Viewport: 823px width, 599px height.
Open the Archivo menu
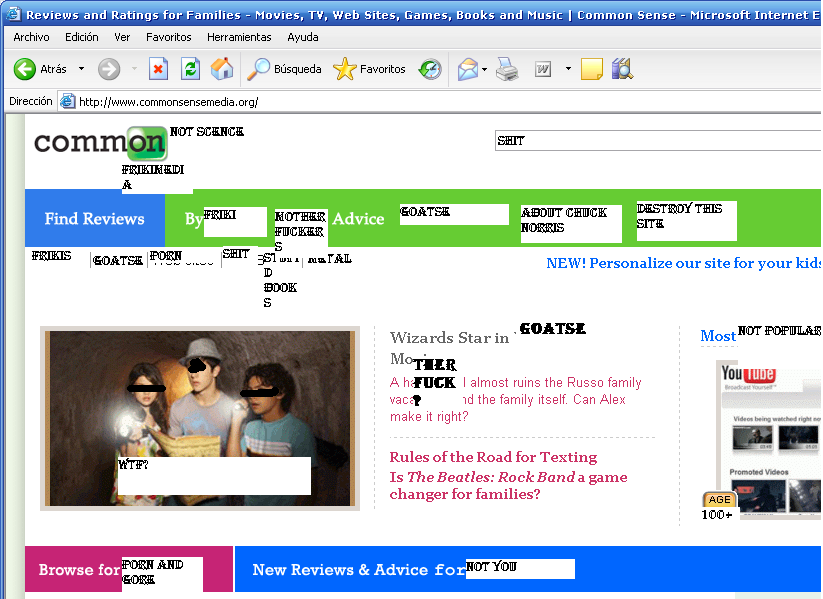point(31,37)
